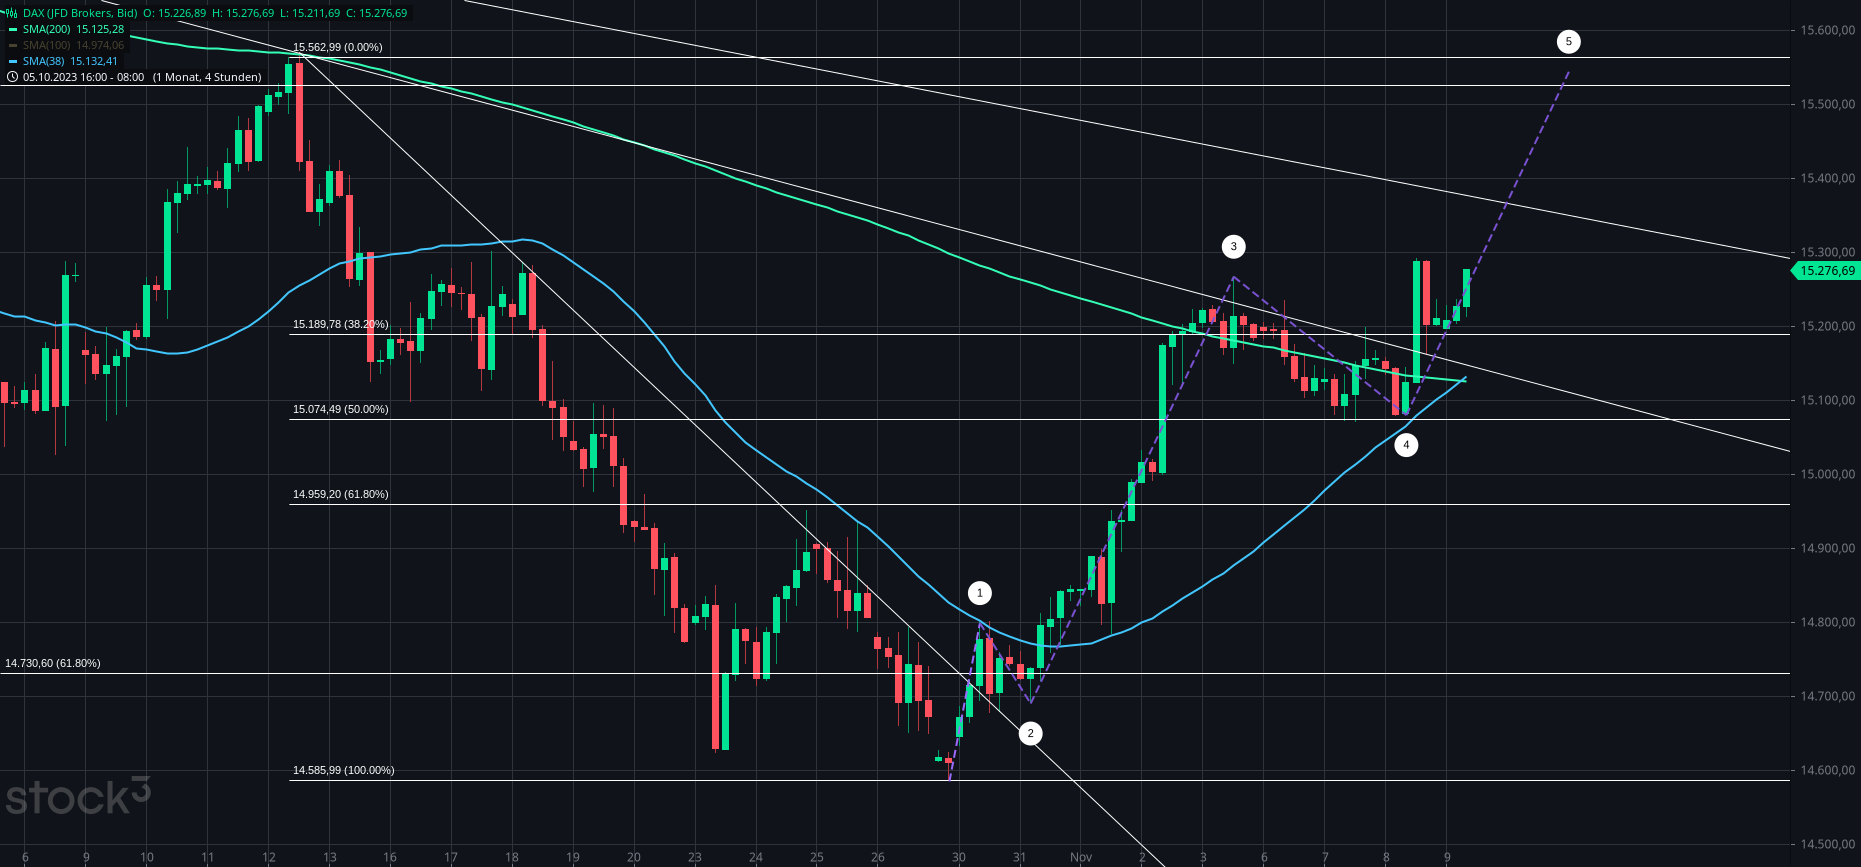
Task: Click the 14.959,20 (61.80%) Fibonacci label
Action: pyautogui.click(x=340, y=494)
